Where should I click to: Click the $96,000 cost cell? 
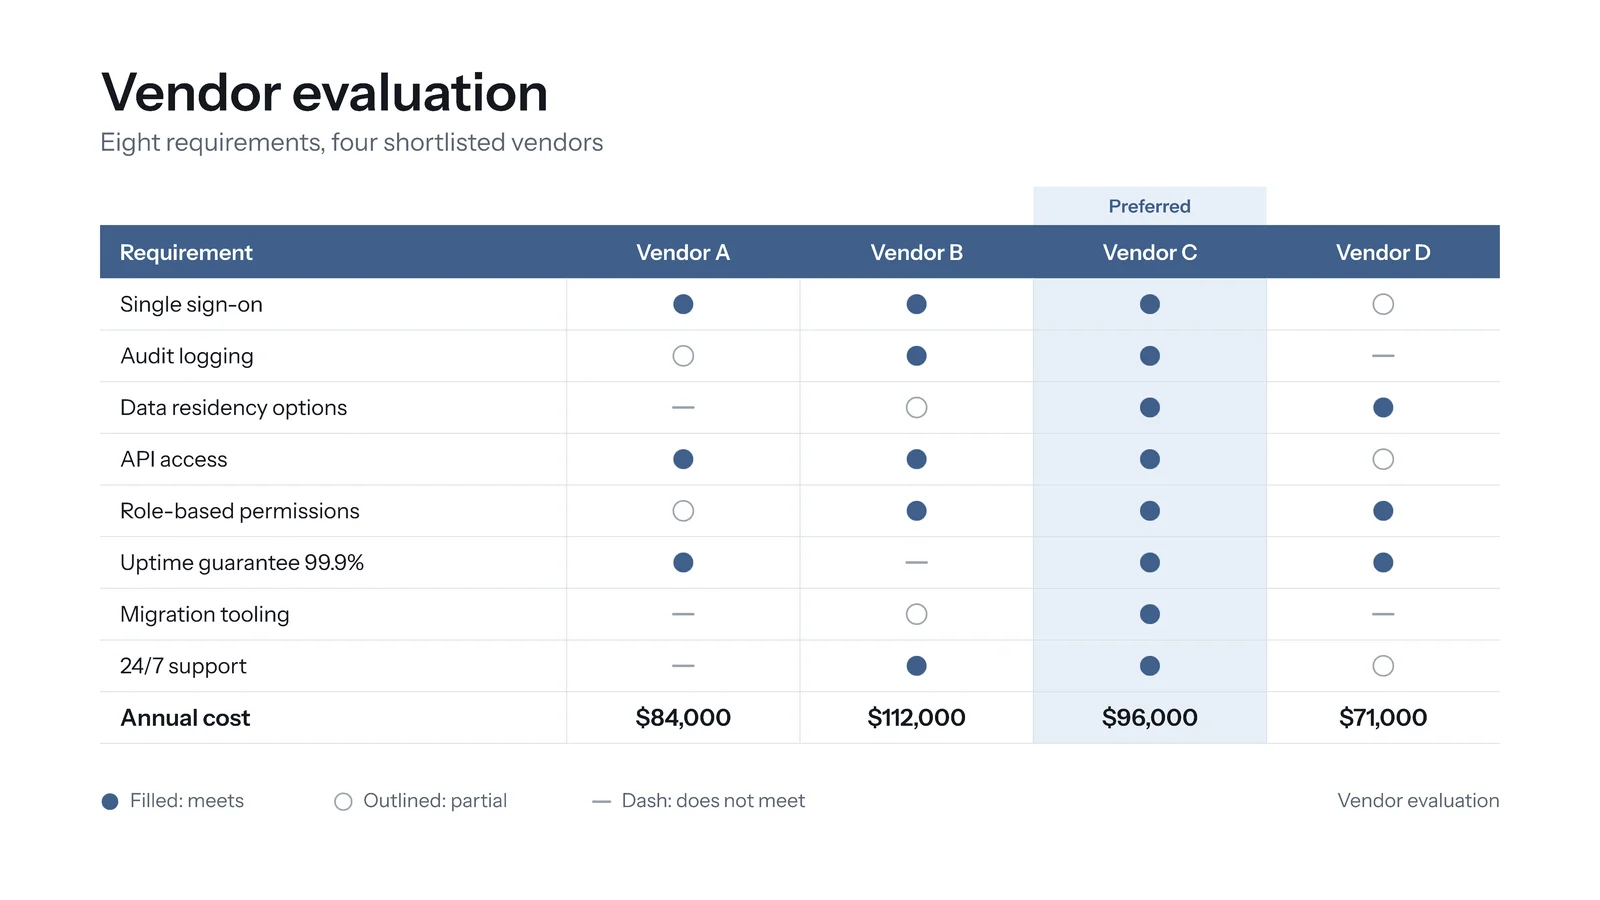[1150, 718]
